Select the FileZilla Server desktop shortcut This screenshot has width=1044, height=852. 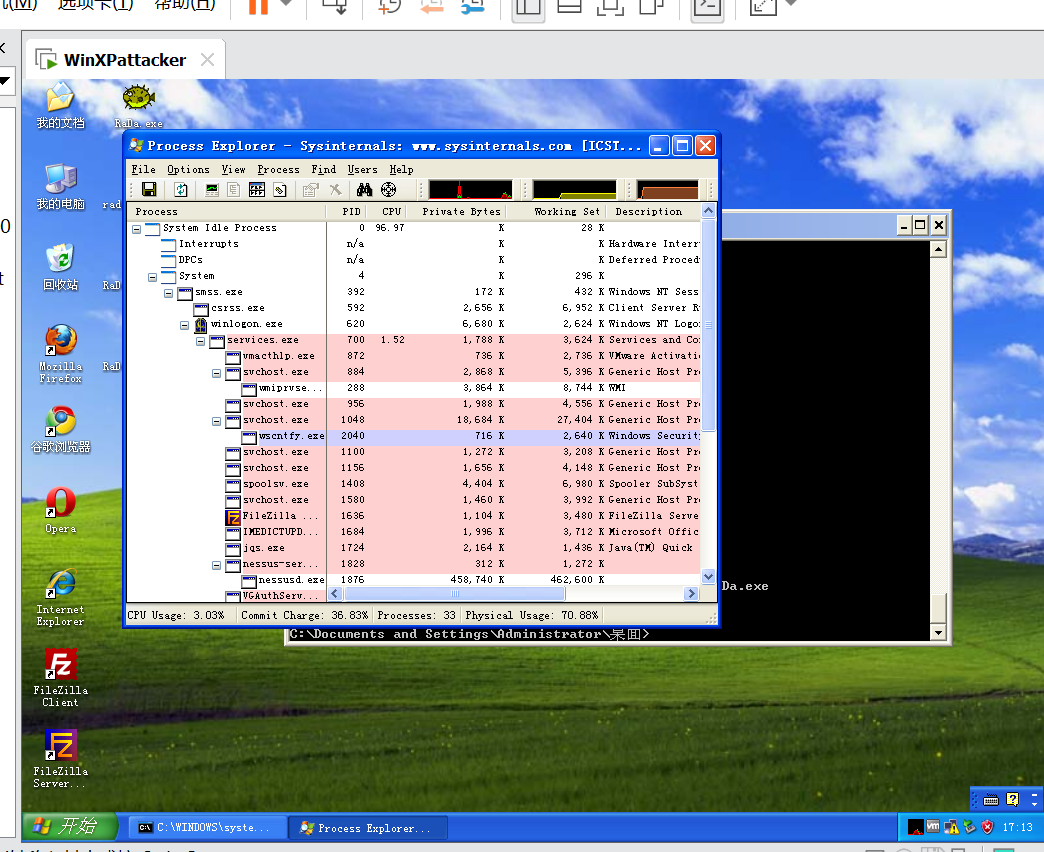point(60,759)
